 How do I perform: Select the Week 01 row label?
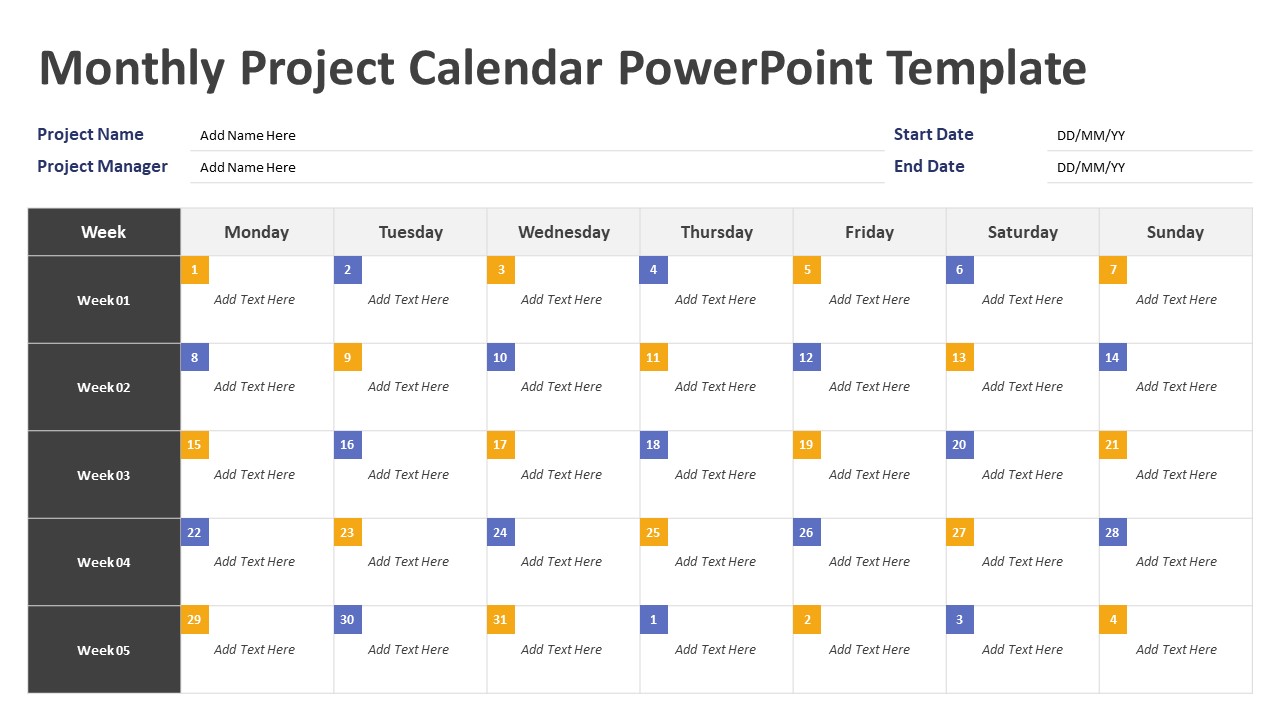click(104, 300)
